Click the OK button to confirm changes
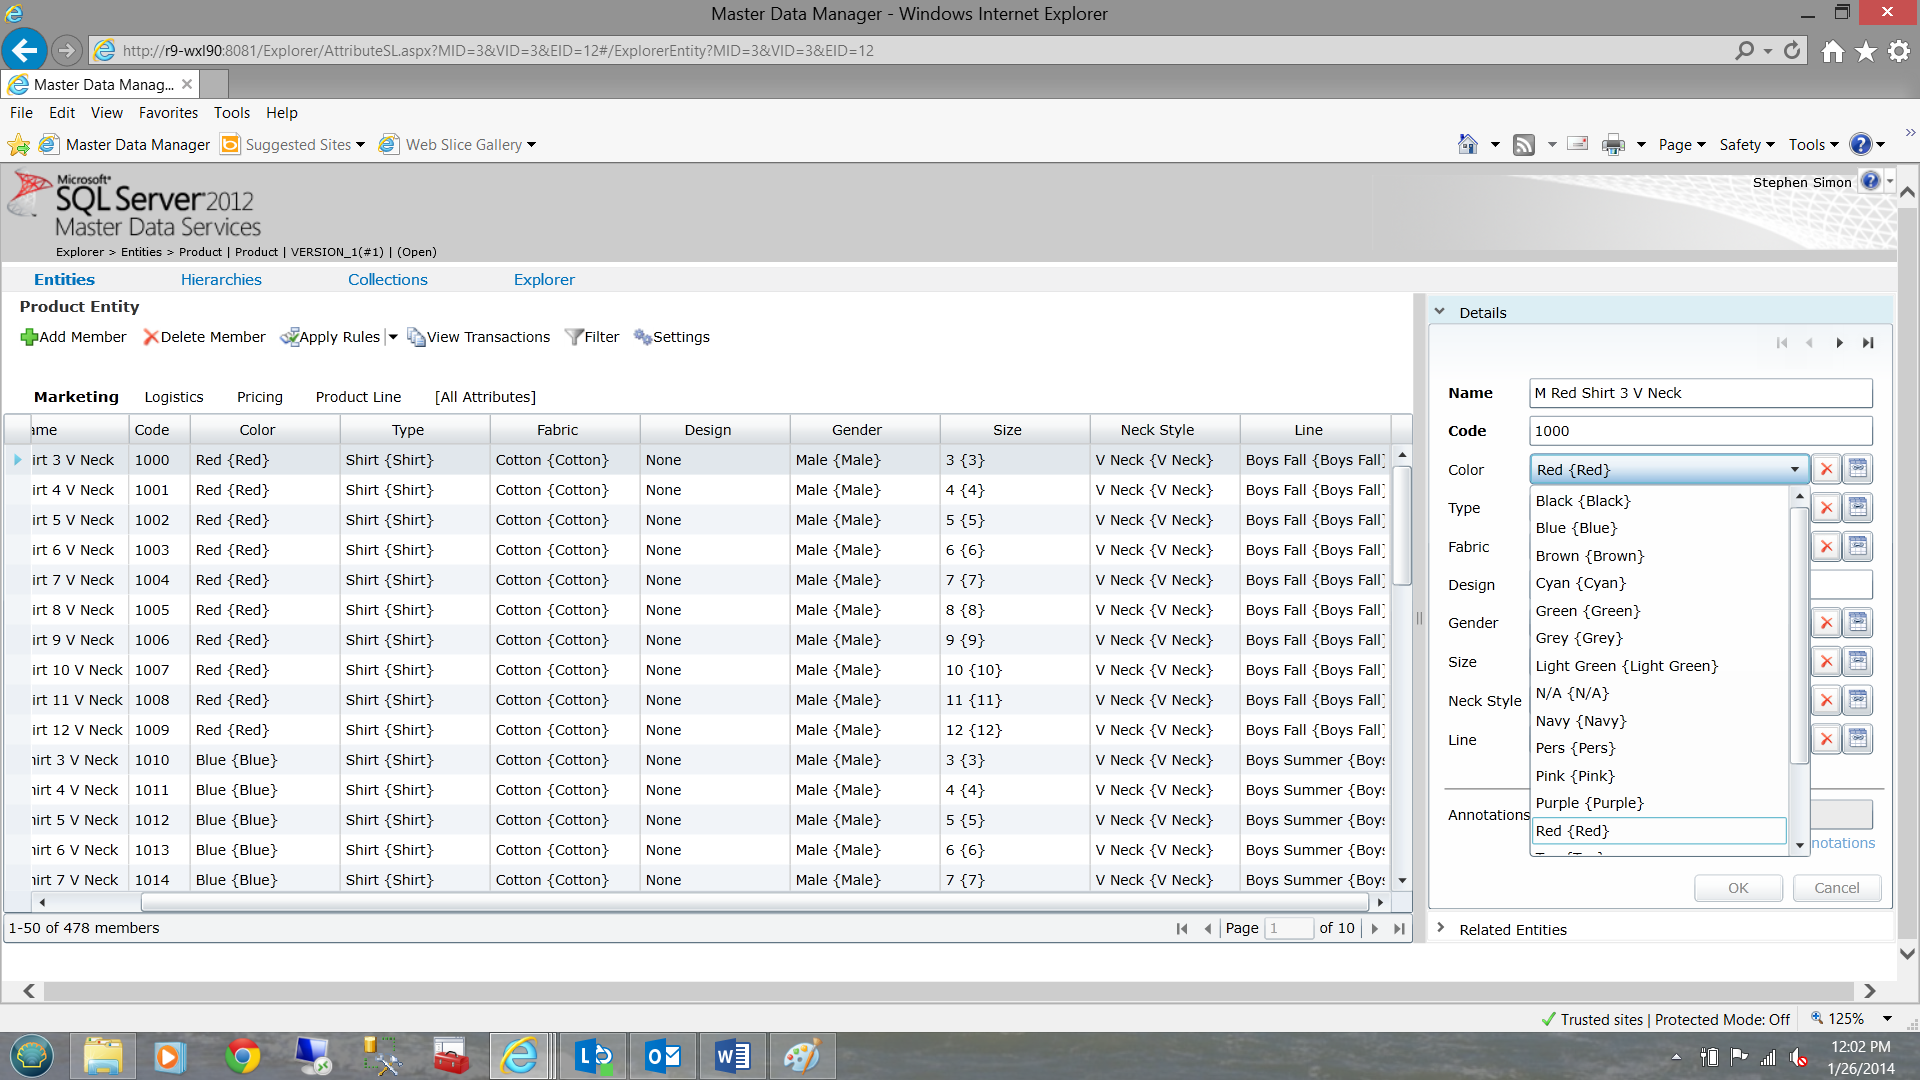1920x1080 pixels. coord(1738,886)
